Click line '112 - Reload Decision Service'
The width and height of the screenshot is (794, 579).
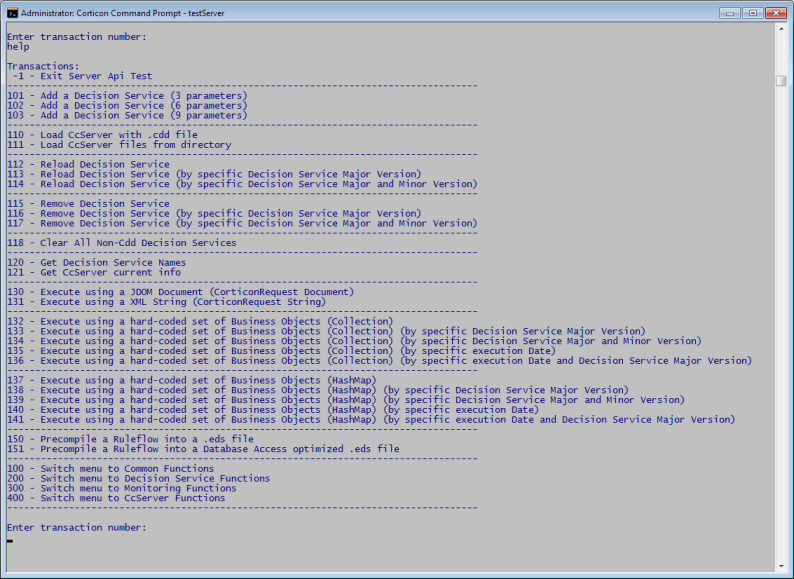[x=88, y=164]
